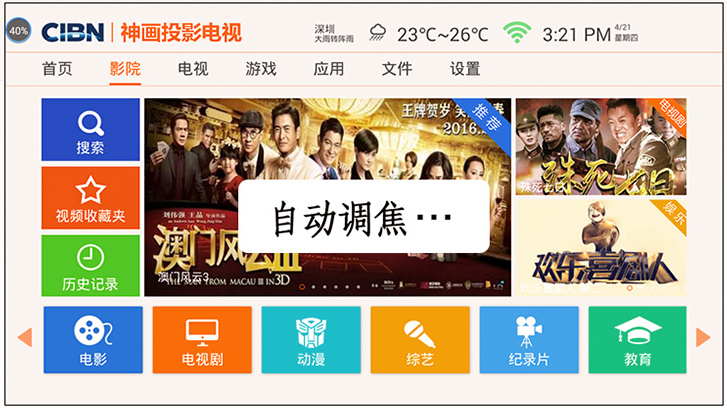Open 视频收藏夹 favorites star tile
The width and height of the screenshot is (727, 410).
90,198
